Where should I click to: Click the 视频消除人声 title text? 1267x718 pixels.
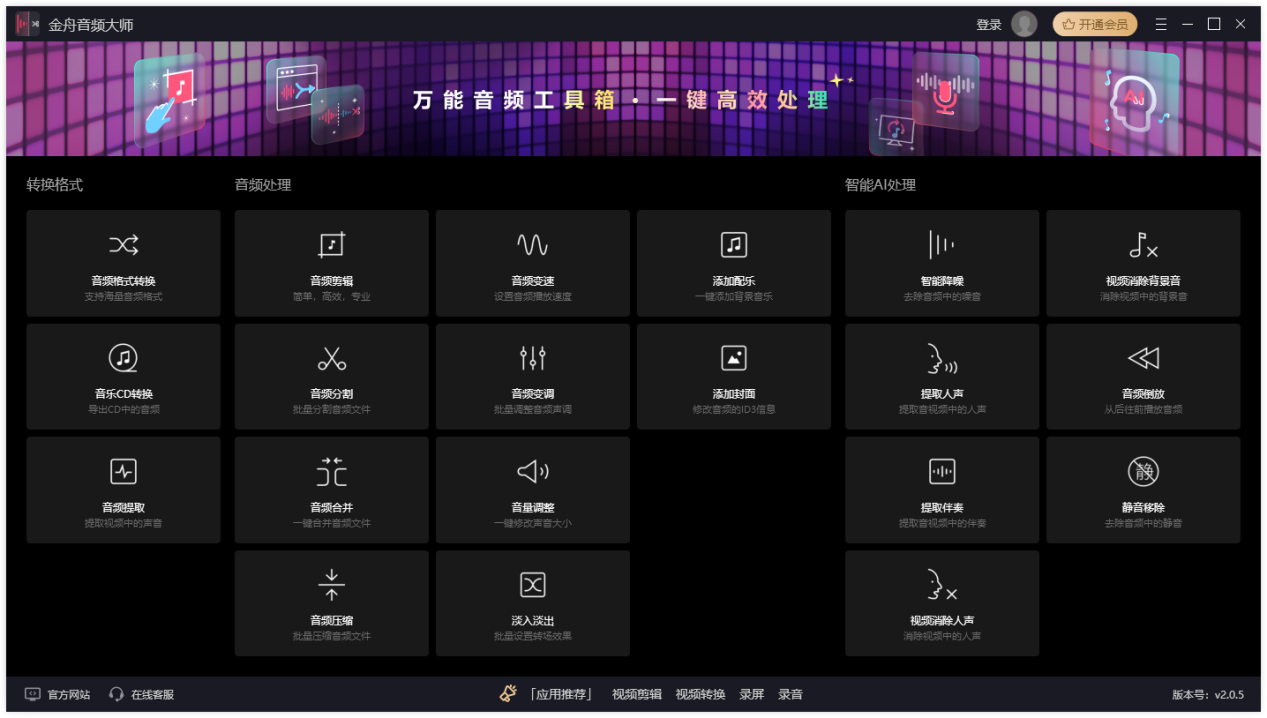[x=941, y=621]
